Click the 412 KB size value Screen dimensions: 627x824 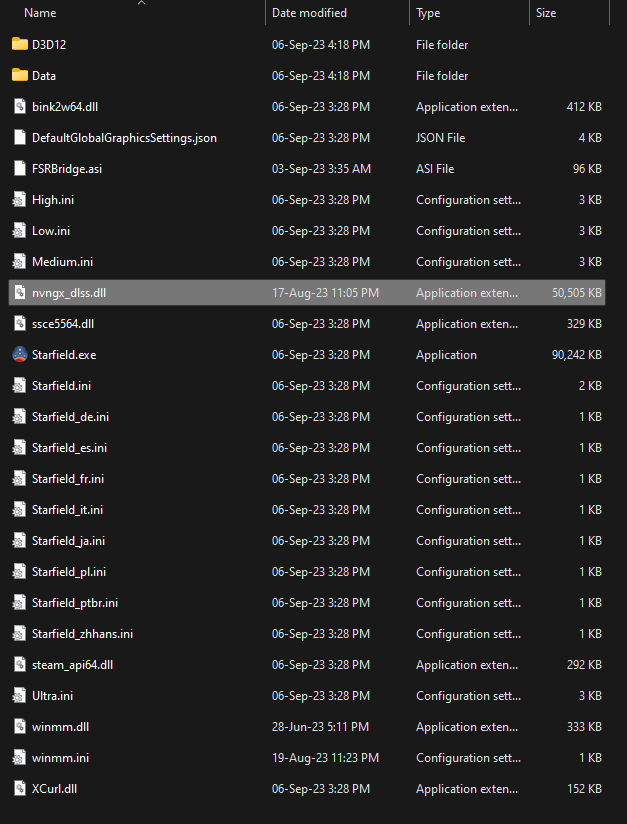tap(584, 107)
